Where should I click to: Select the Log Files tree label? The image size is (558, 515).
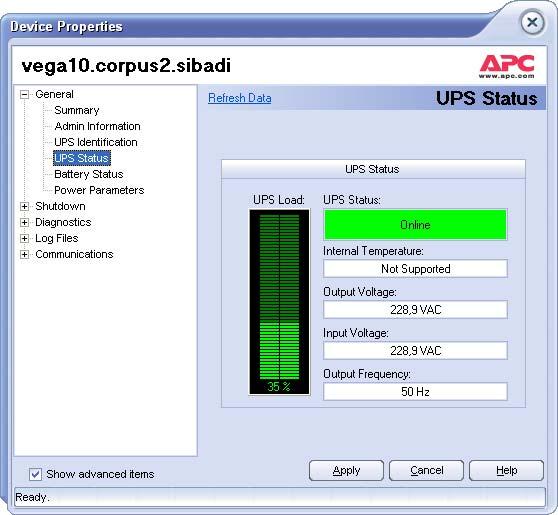pos(57,238)
